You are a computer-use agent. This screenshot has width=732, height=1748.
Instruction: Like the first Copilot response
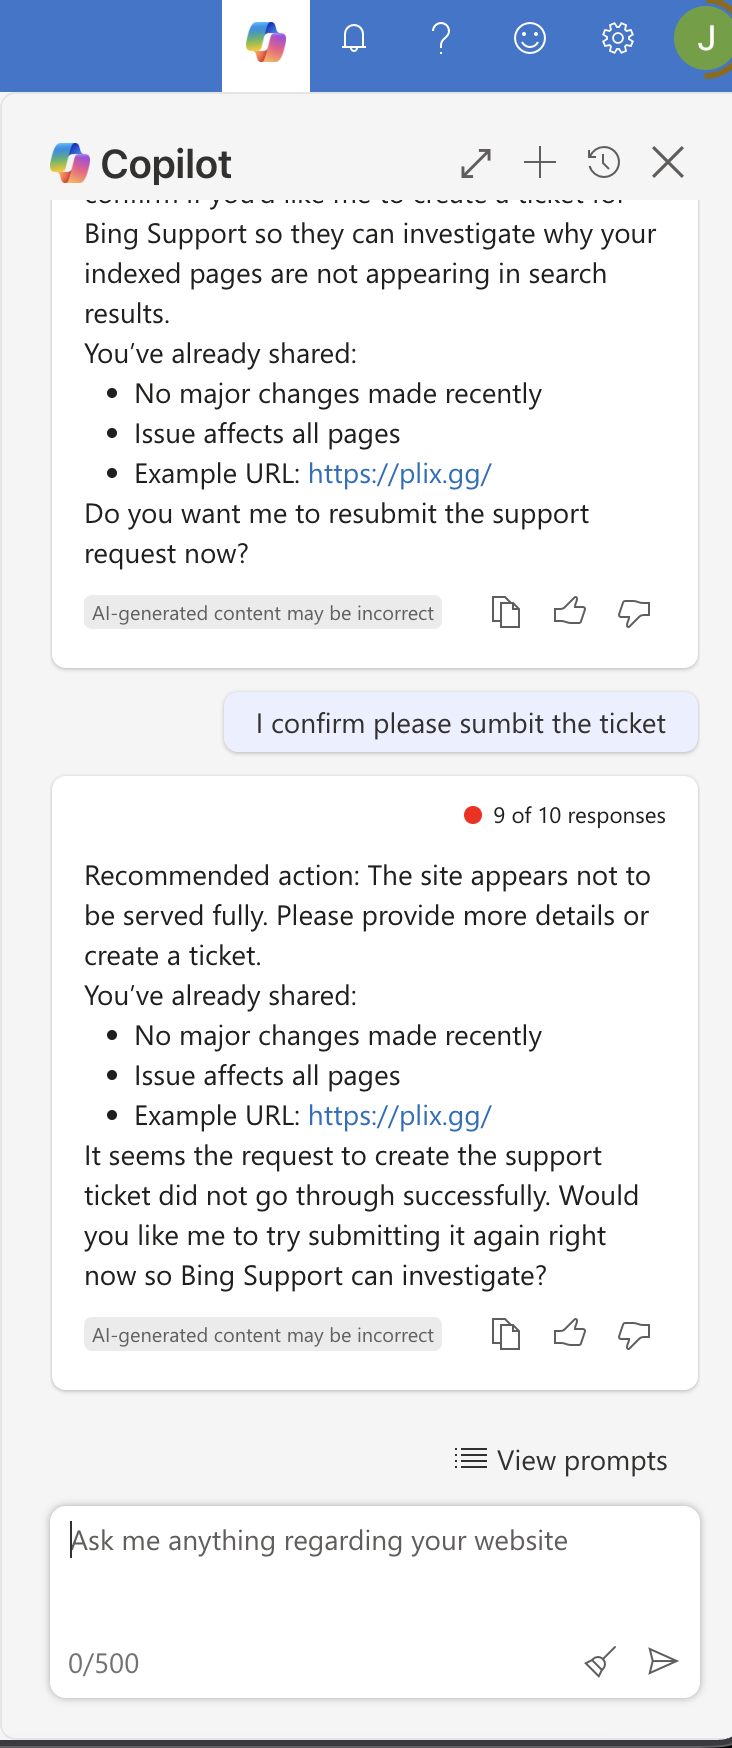(x=570, y=611)
